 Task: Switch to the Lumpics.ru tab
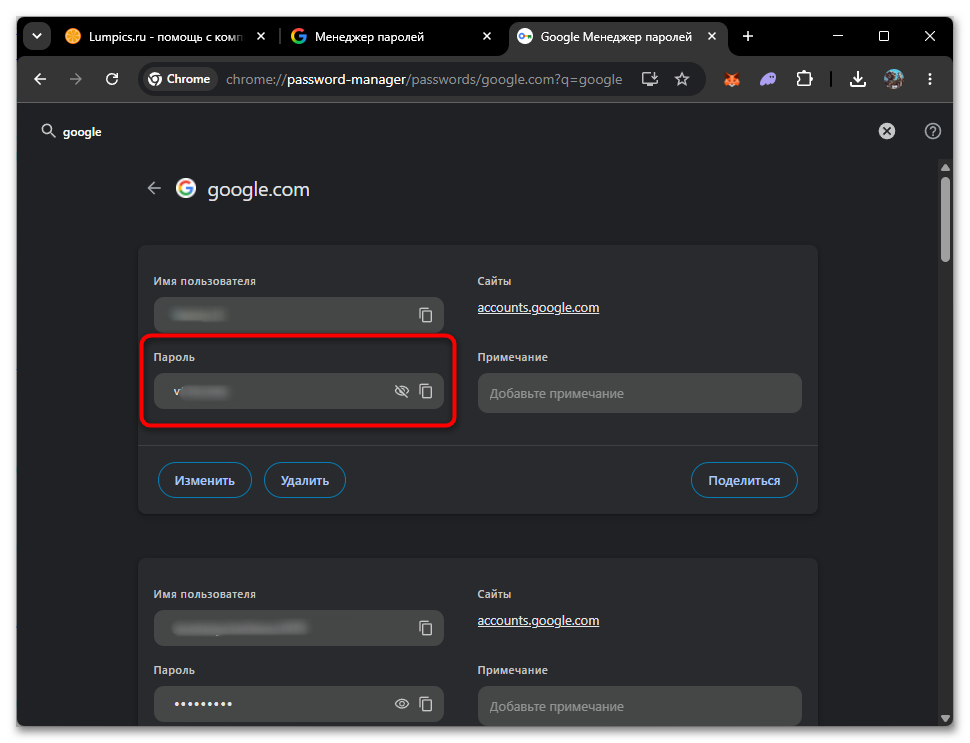(x=155, y=37)
